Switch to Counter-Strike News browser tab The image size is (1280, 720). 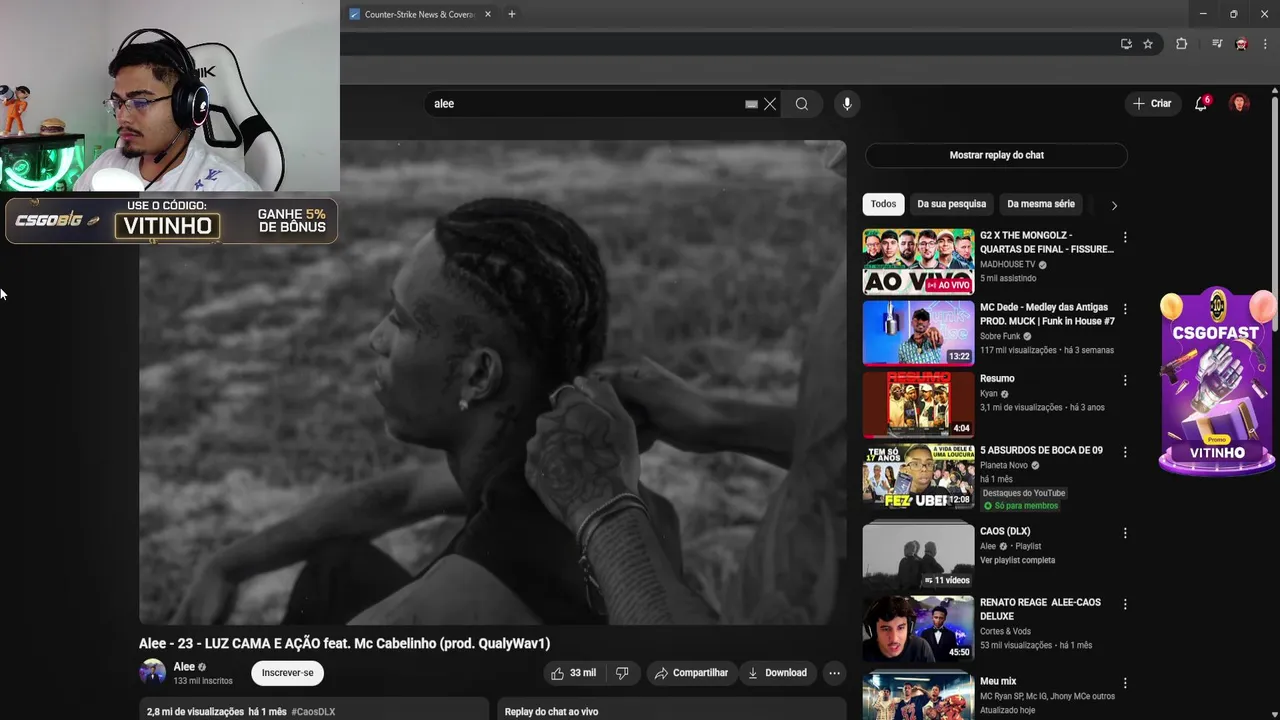tap(419, 14)
